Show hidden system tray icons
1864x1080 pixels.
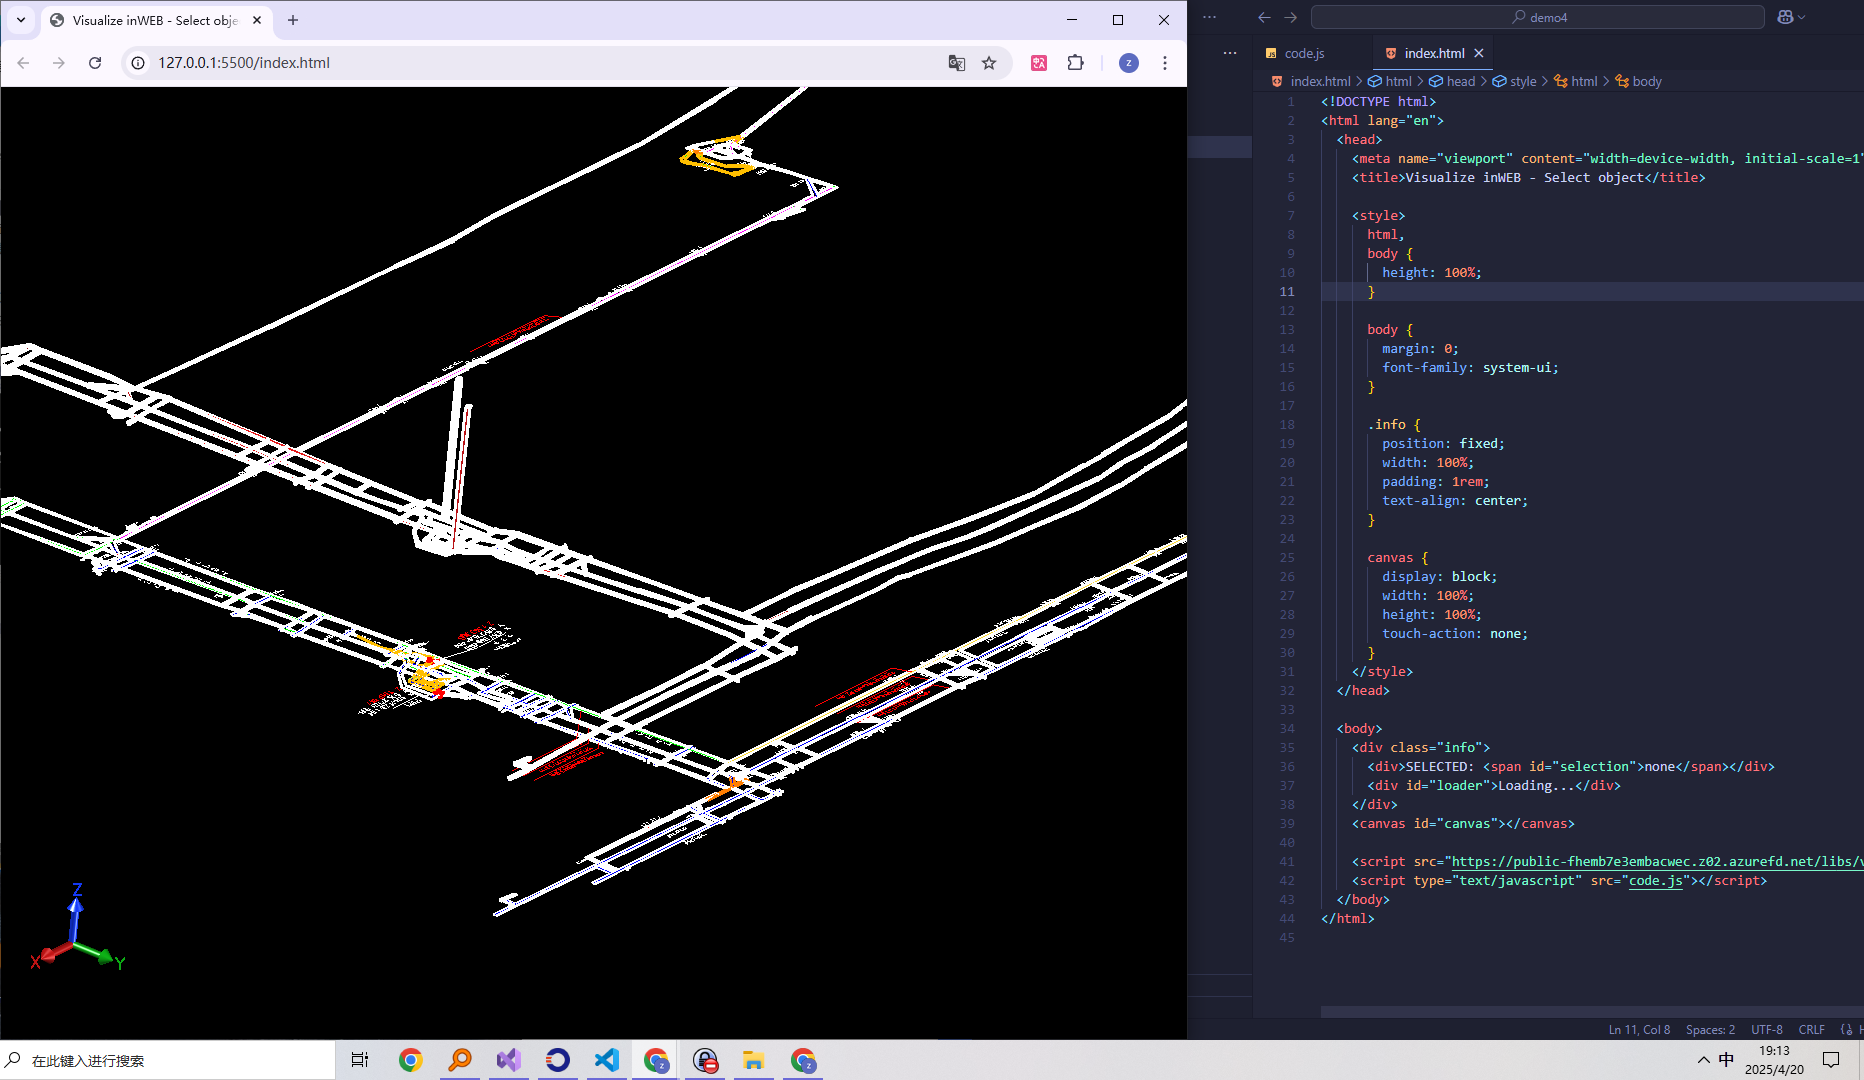pyautogui.click(x=1703, y=1060)
